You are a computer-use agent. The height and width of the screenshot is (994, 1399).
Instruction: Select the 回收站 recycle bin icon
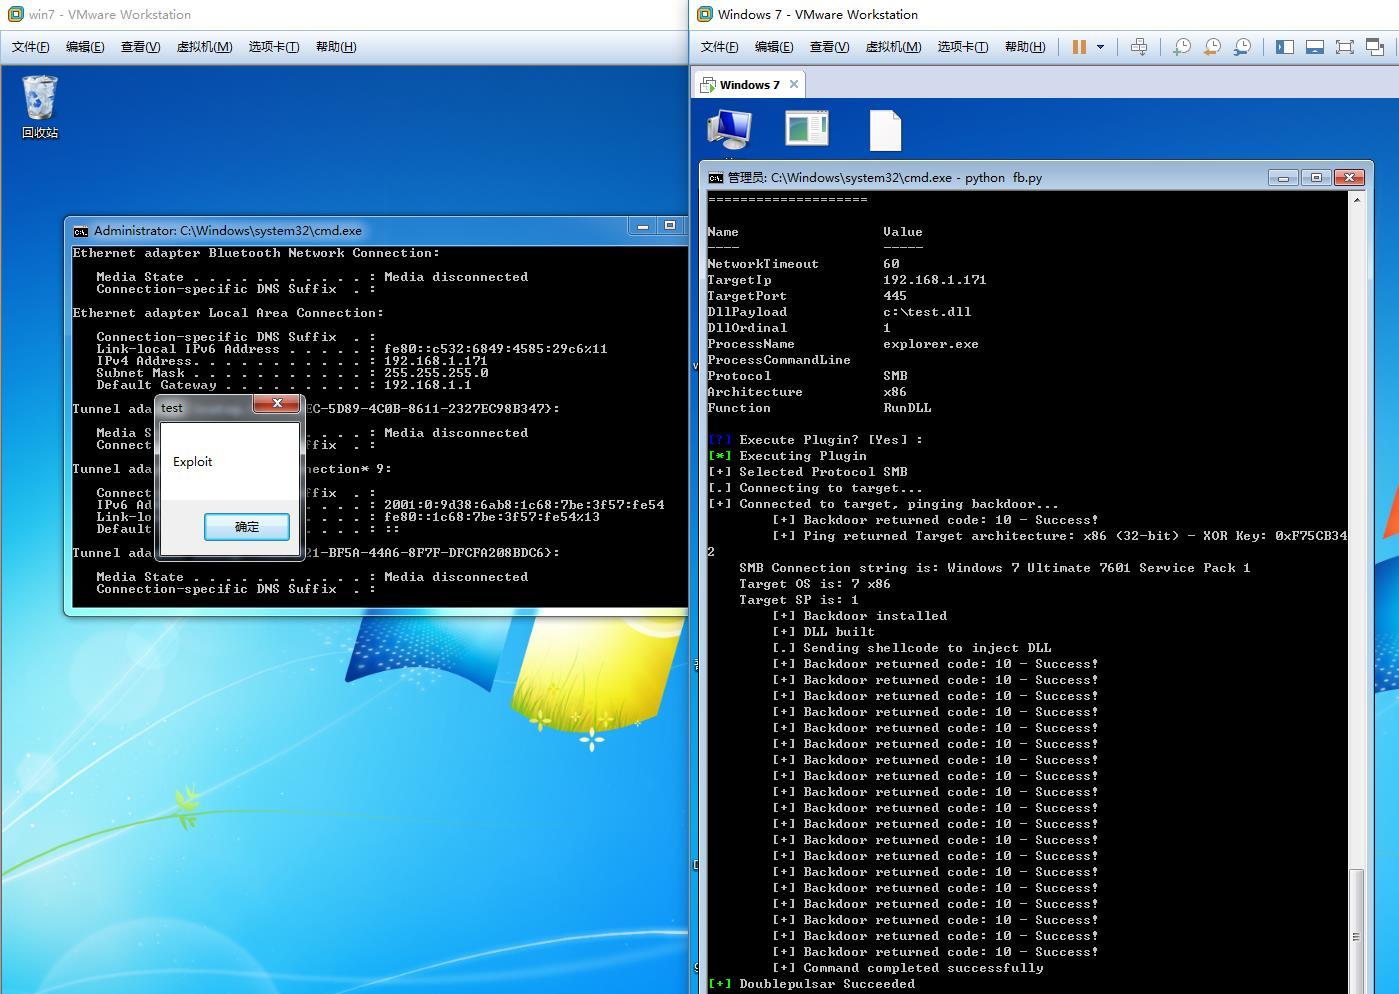tap(40, 107)
